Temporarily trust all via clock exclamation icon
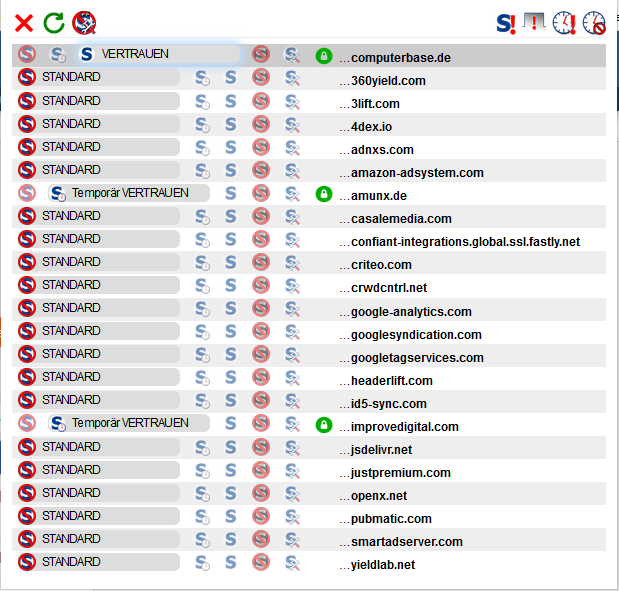619x591 pixels. (x=564, y=23)
